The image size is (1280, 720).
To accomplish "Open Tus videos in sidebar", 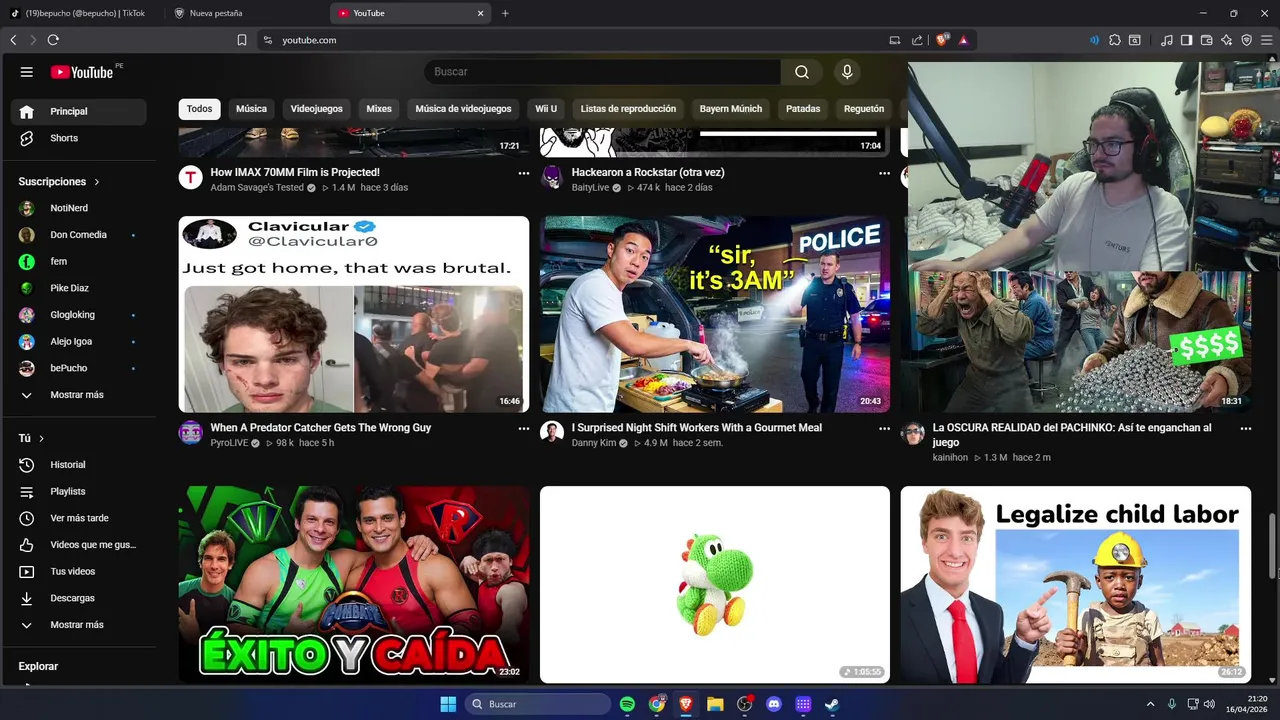I will (x=78, y=571).
